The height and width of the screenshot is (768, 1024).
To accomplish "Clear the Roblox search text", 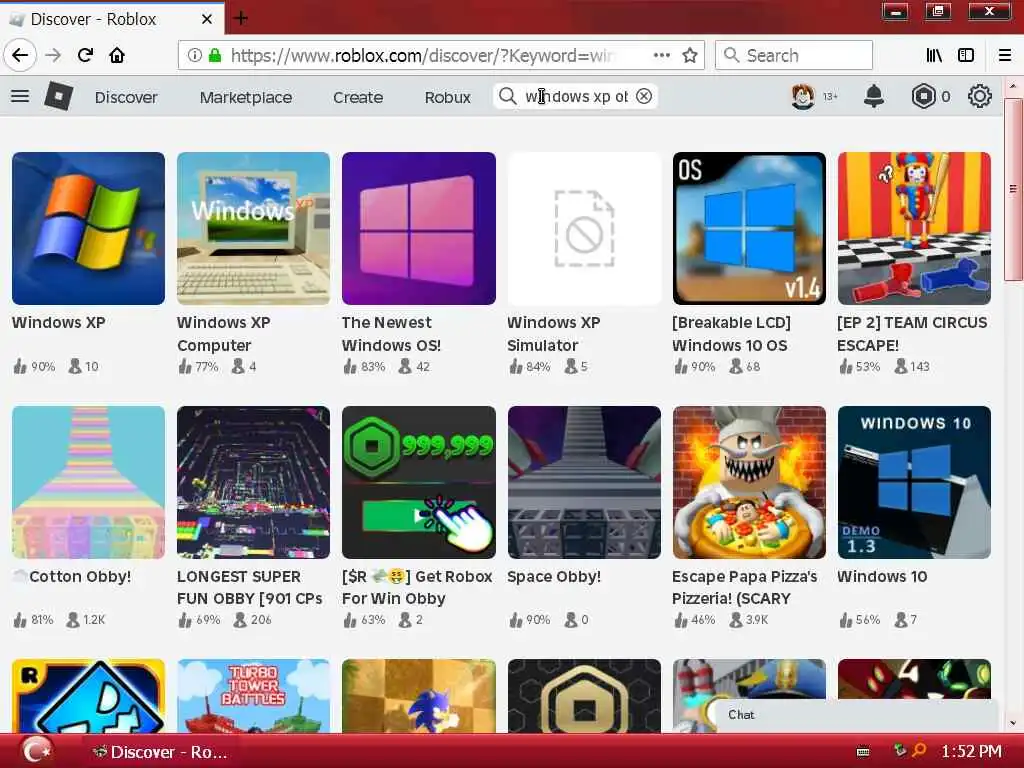I will click(644, 97).
